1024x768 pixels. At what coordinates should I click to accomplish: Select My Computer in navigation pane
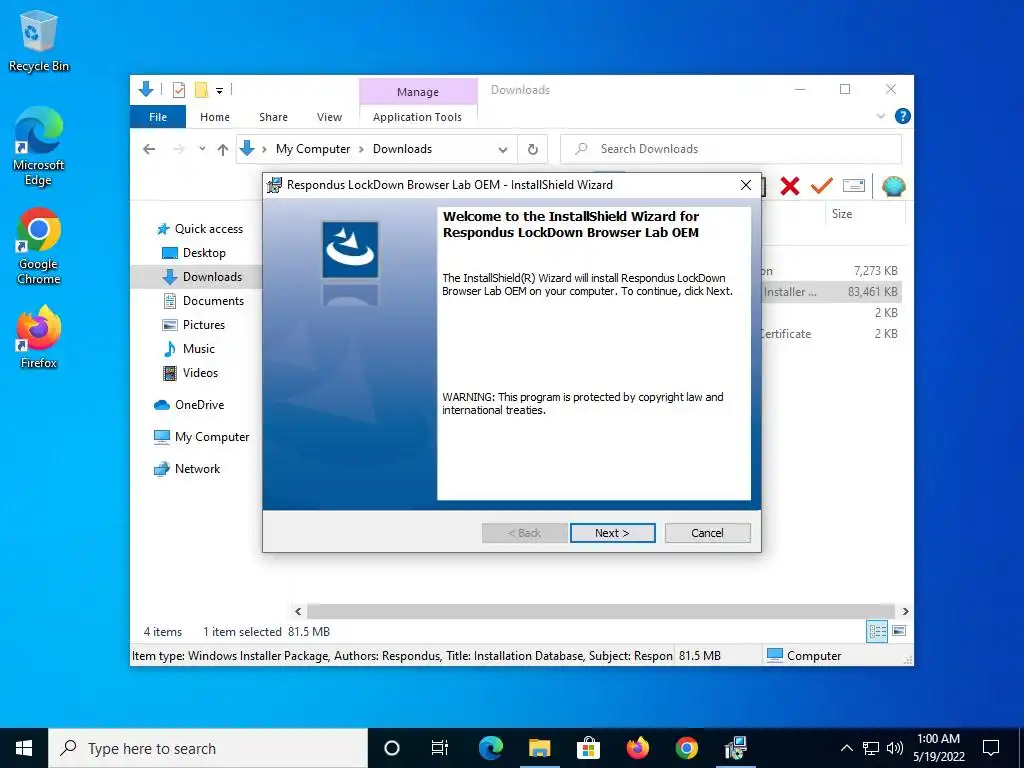[212, 437]
